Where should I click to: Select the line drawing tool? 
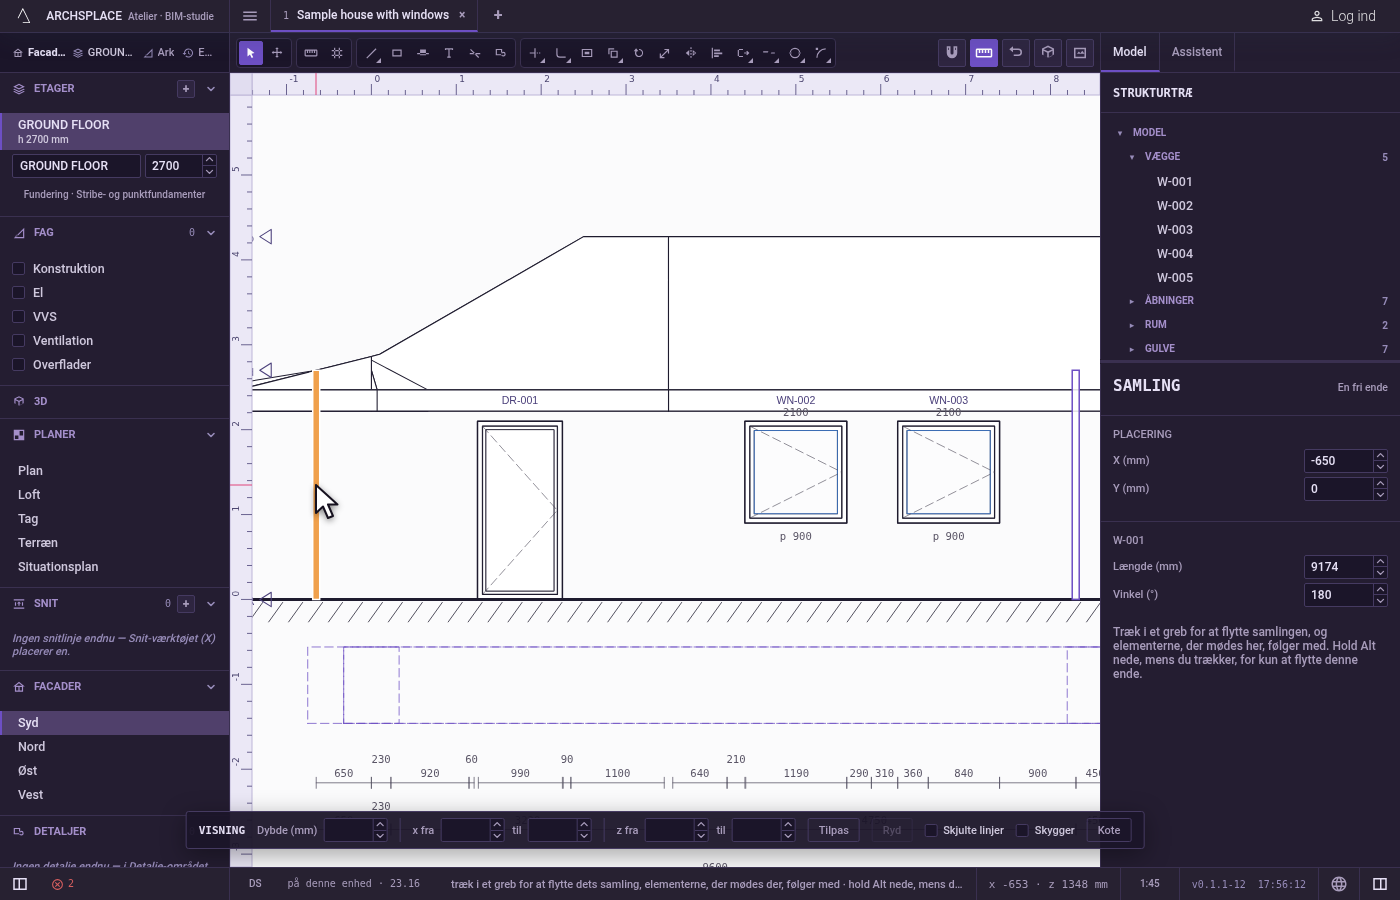pos(371,53)
